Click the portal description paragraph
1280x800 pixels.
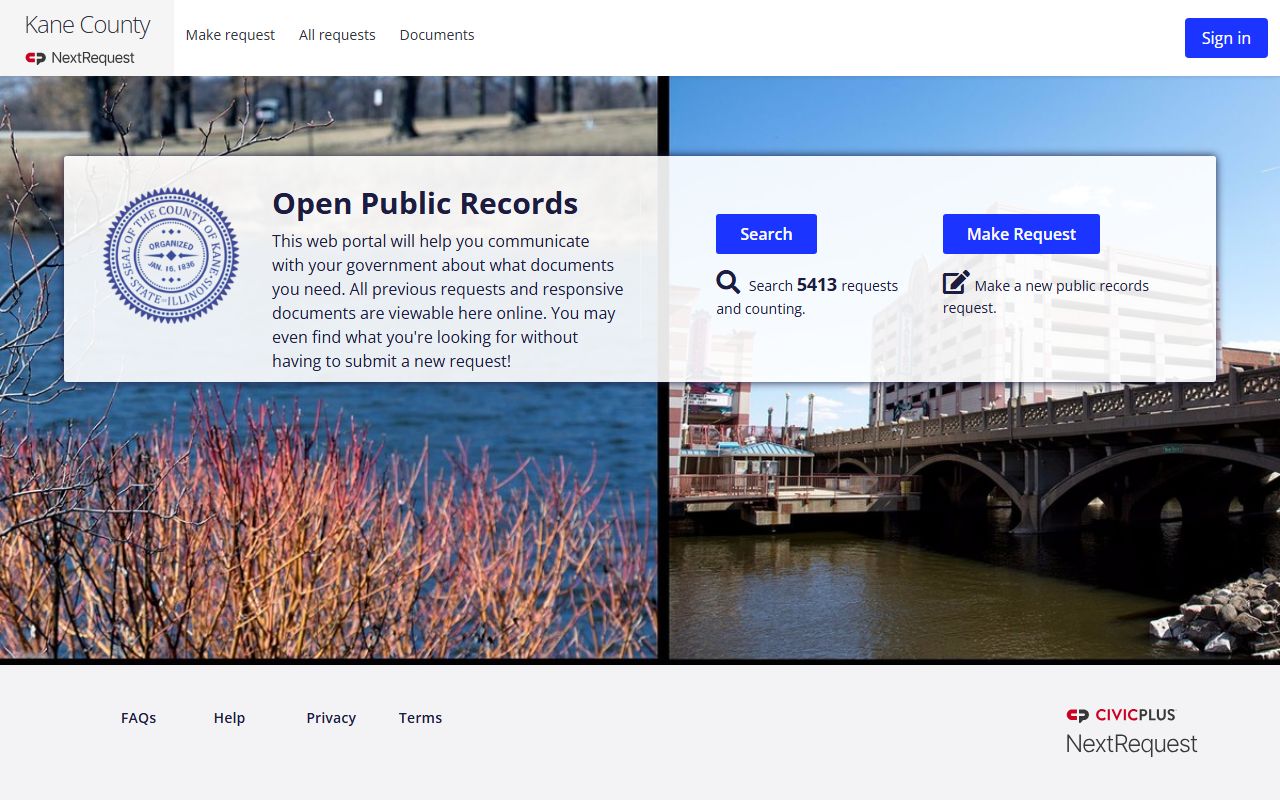tap(448, 301)
